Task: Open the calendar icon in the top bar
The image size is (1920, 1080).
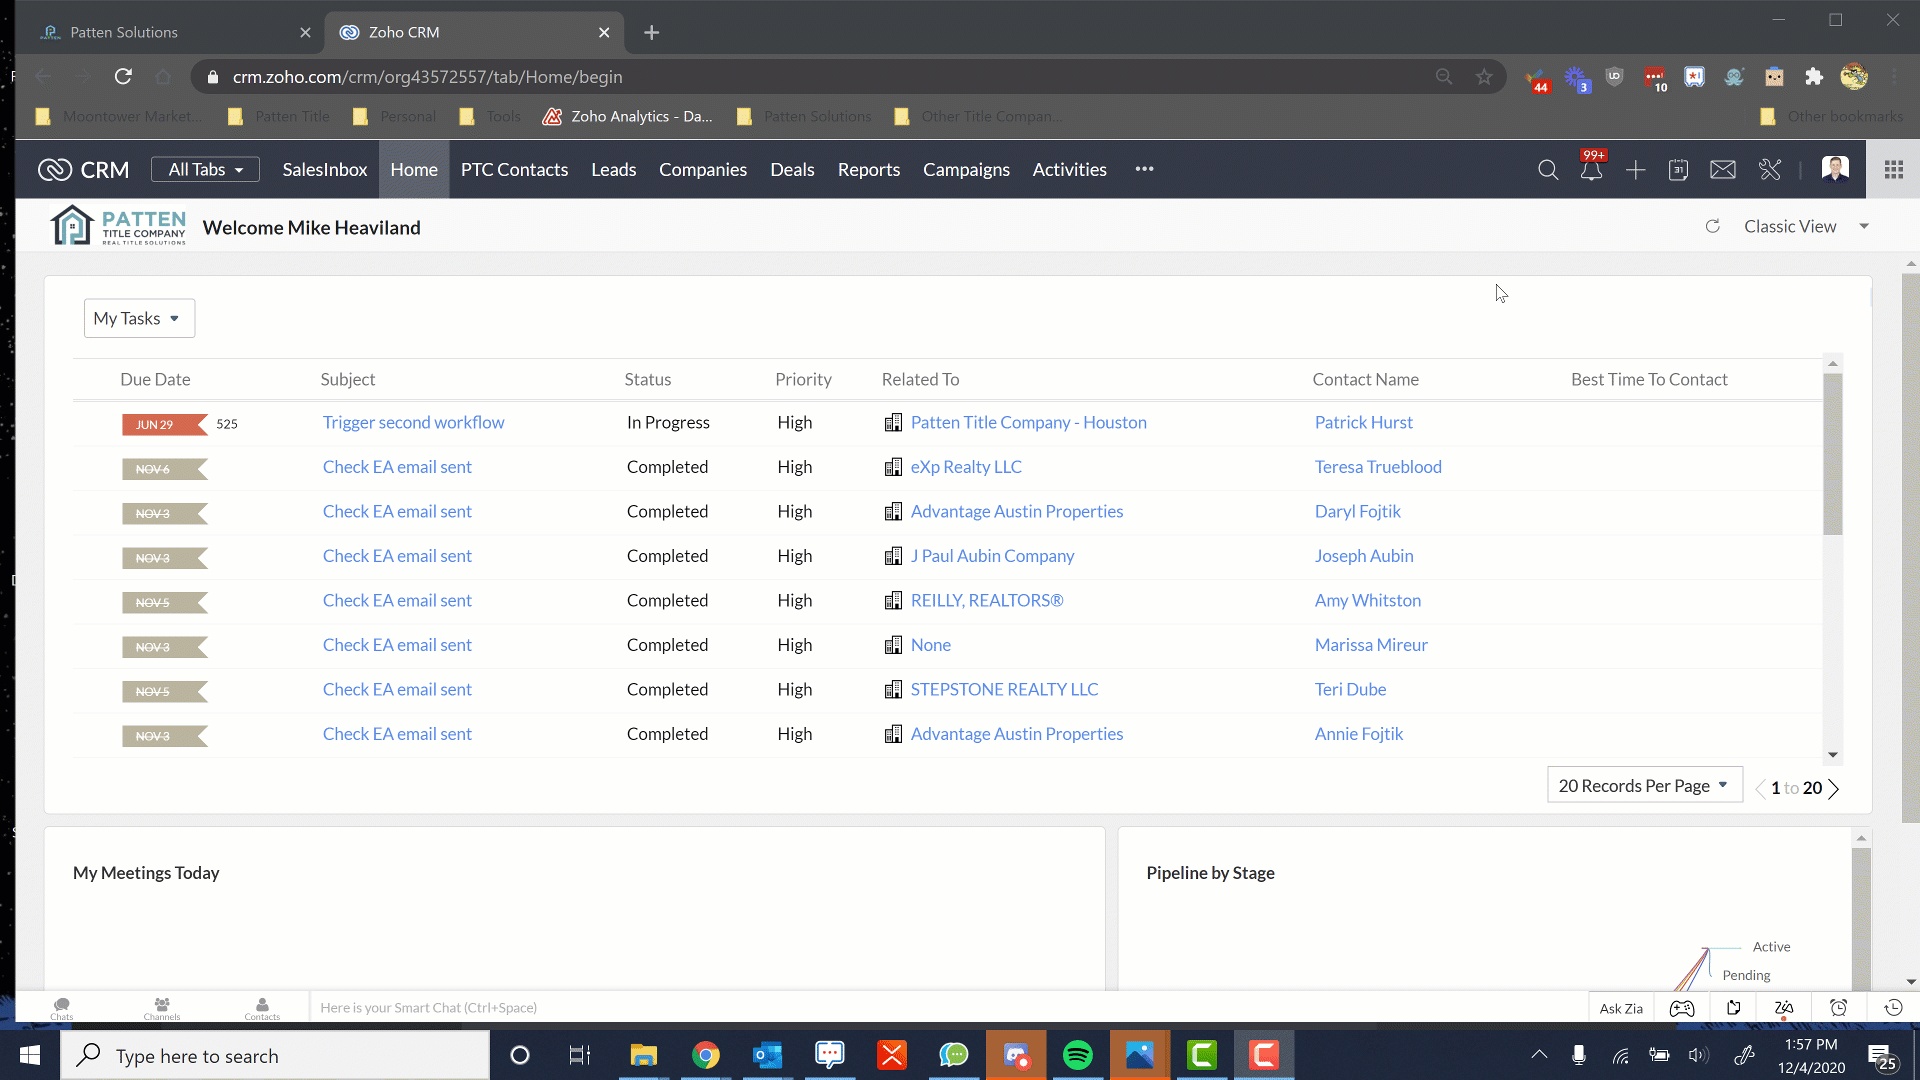Action: coord(1678,170)
